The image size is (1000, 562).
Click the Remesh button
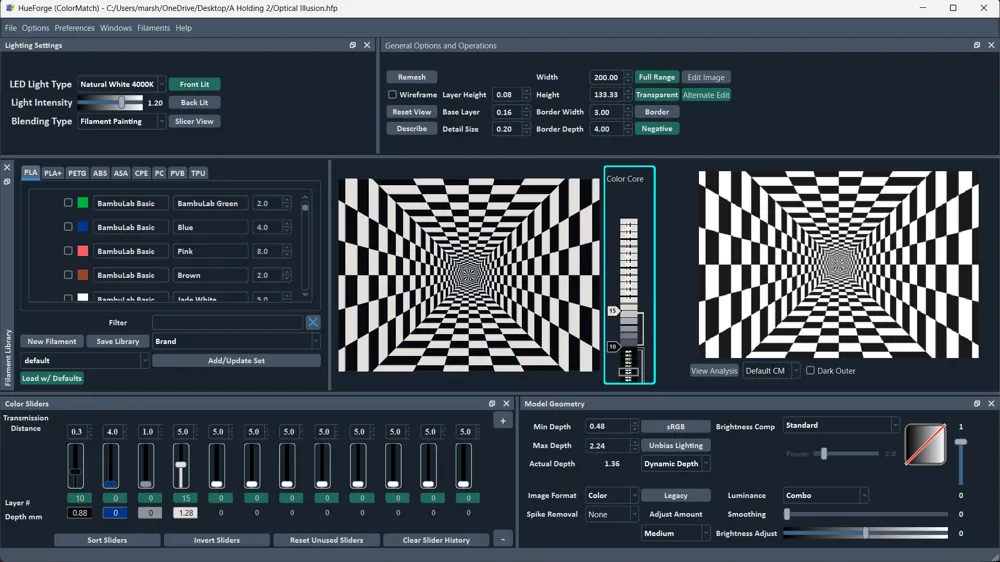pos(411,77)
